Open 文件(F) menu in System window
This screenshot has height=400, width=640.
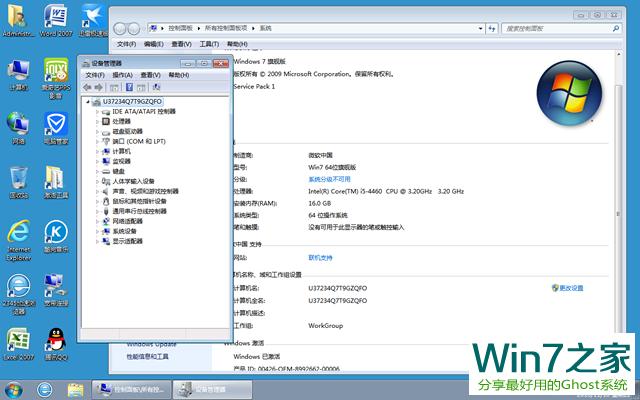(126, 44)
